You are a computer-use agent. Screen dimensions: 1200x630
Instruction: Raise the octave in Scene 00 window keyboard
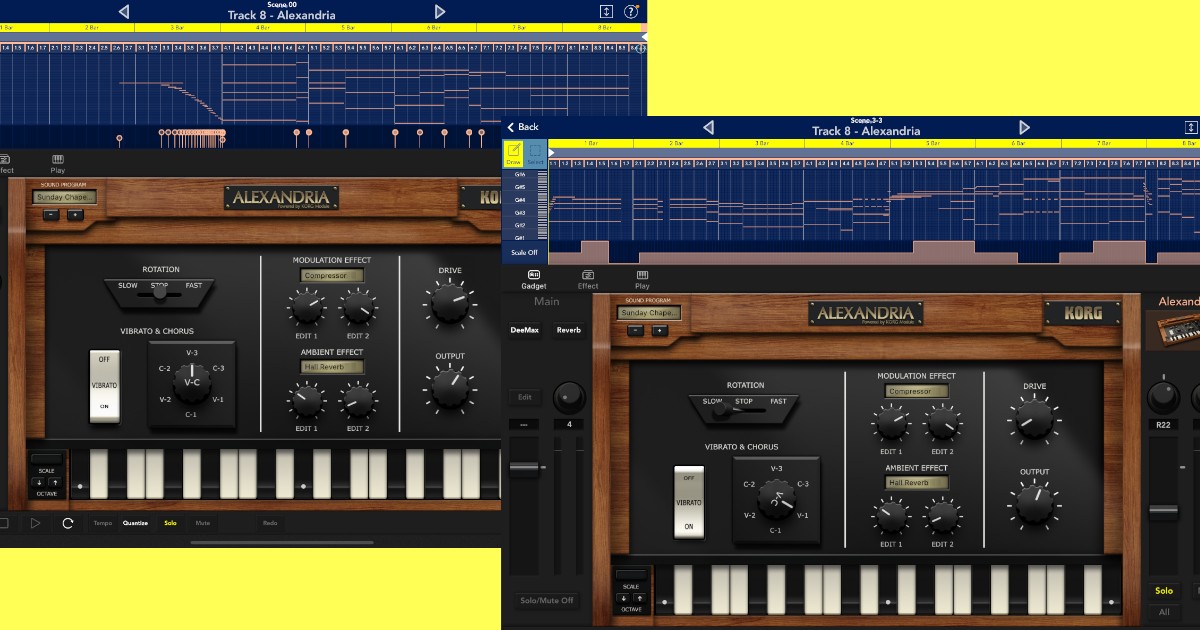click(x=54, y=482)
